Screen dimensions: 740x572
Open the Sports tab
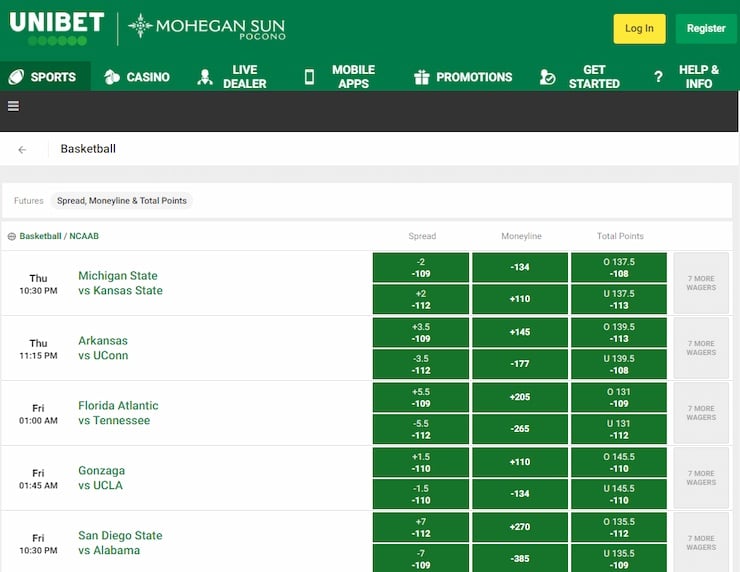45,76
